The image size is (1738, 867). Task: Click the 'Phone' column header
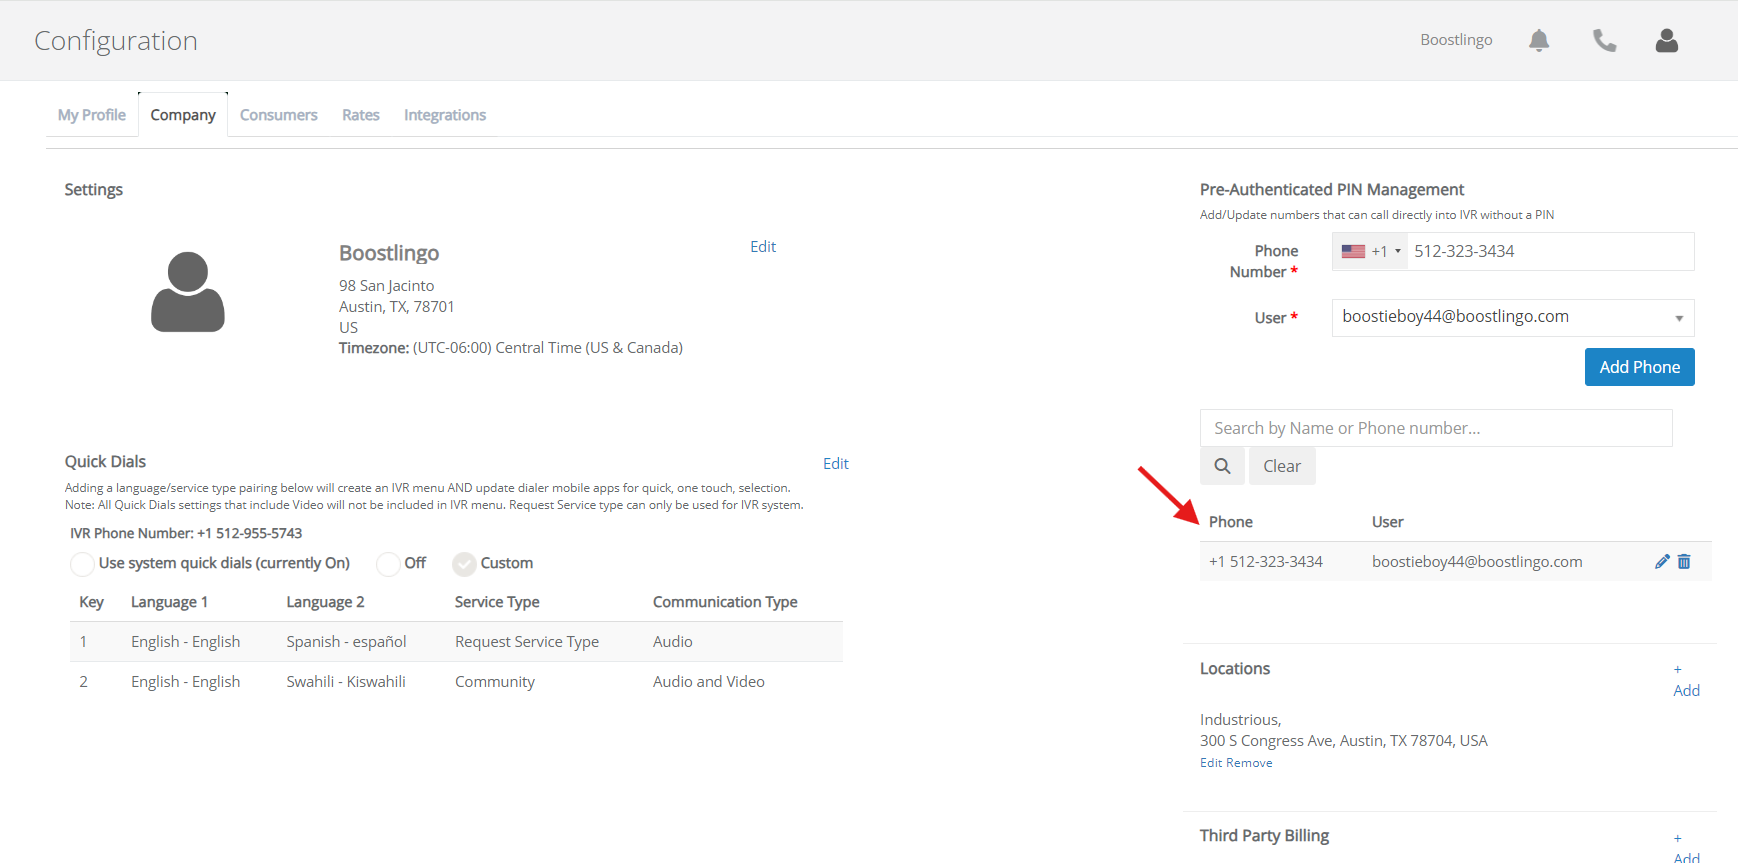(x=1231, y=522)
